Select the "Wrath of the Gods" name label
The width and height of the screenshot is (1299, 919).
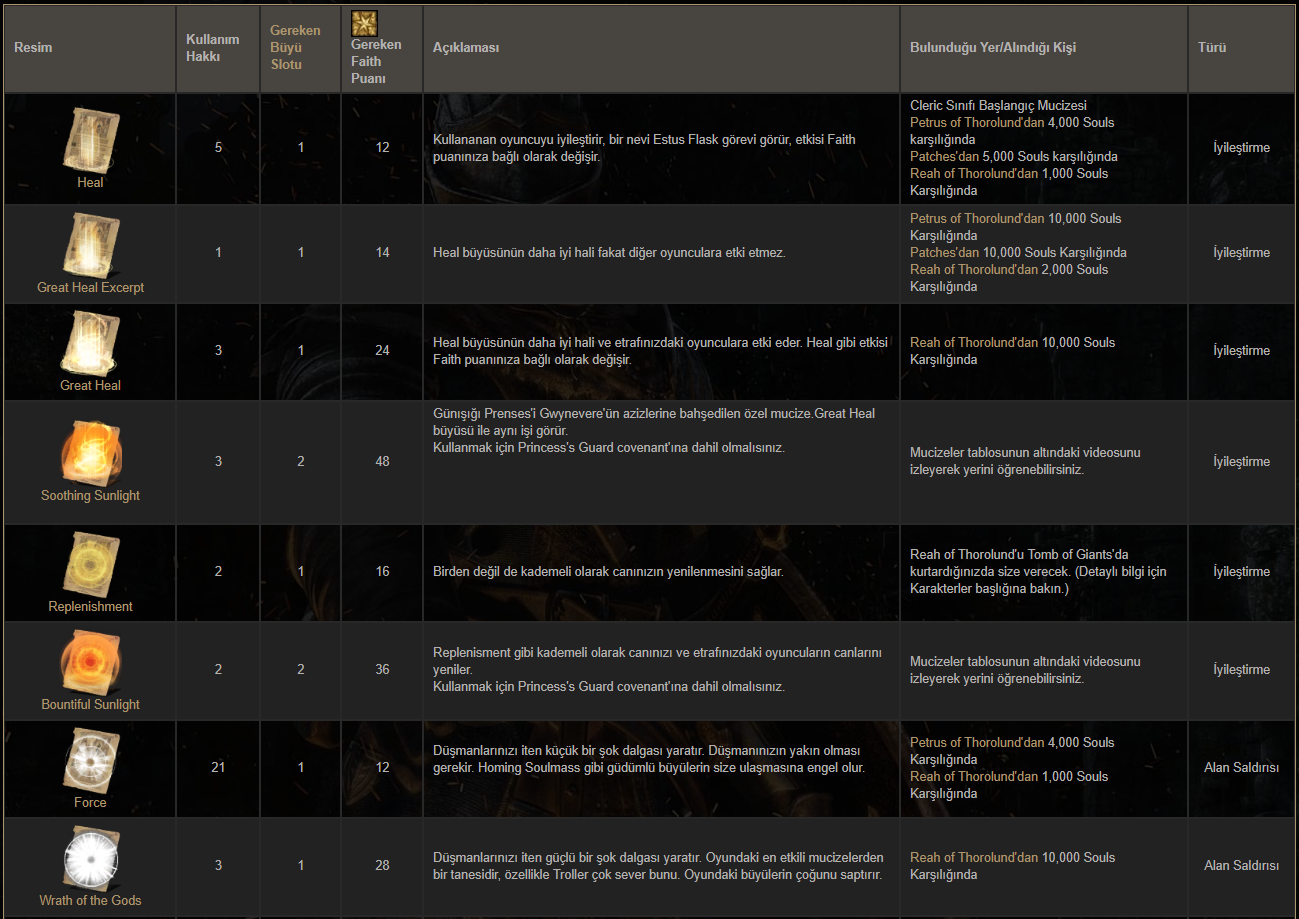point(90,900)
